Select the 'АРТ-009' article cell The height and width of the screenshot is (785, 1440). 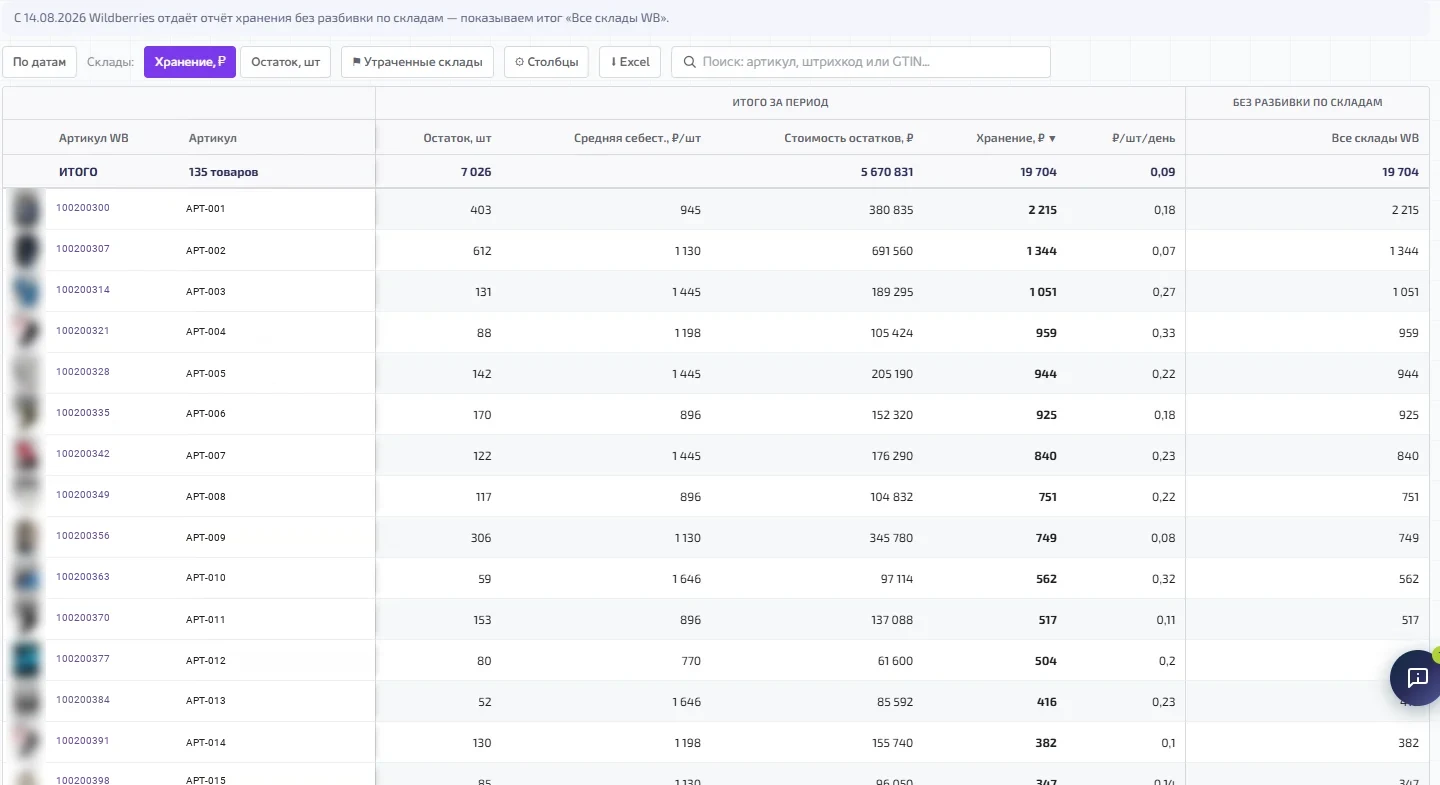tap(206, 538)
